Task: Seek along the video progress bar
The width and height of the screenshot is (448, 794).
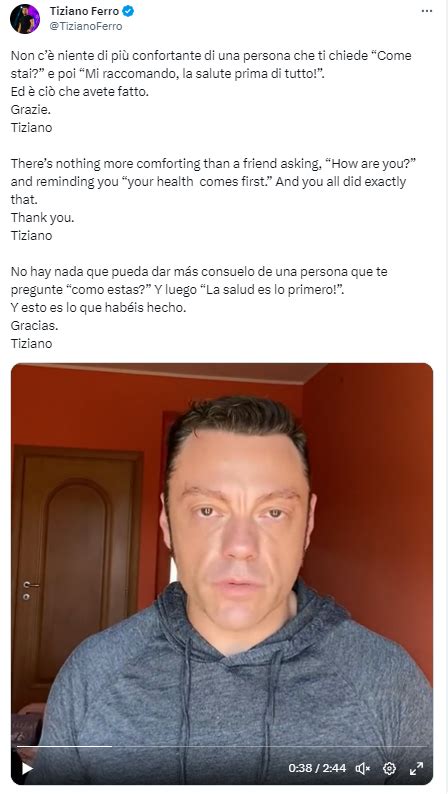Action: [222, 746]
